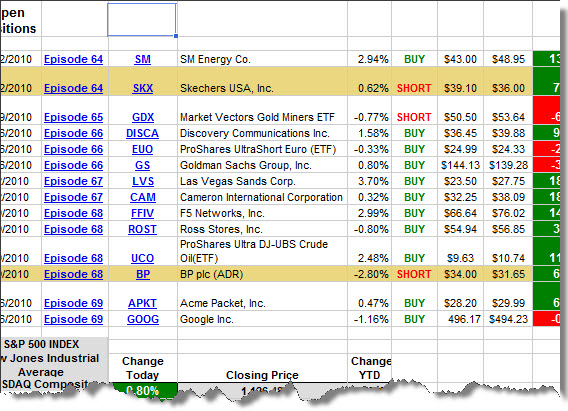
Task: Select the $76.02 price cell
Action: 508,213
